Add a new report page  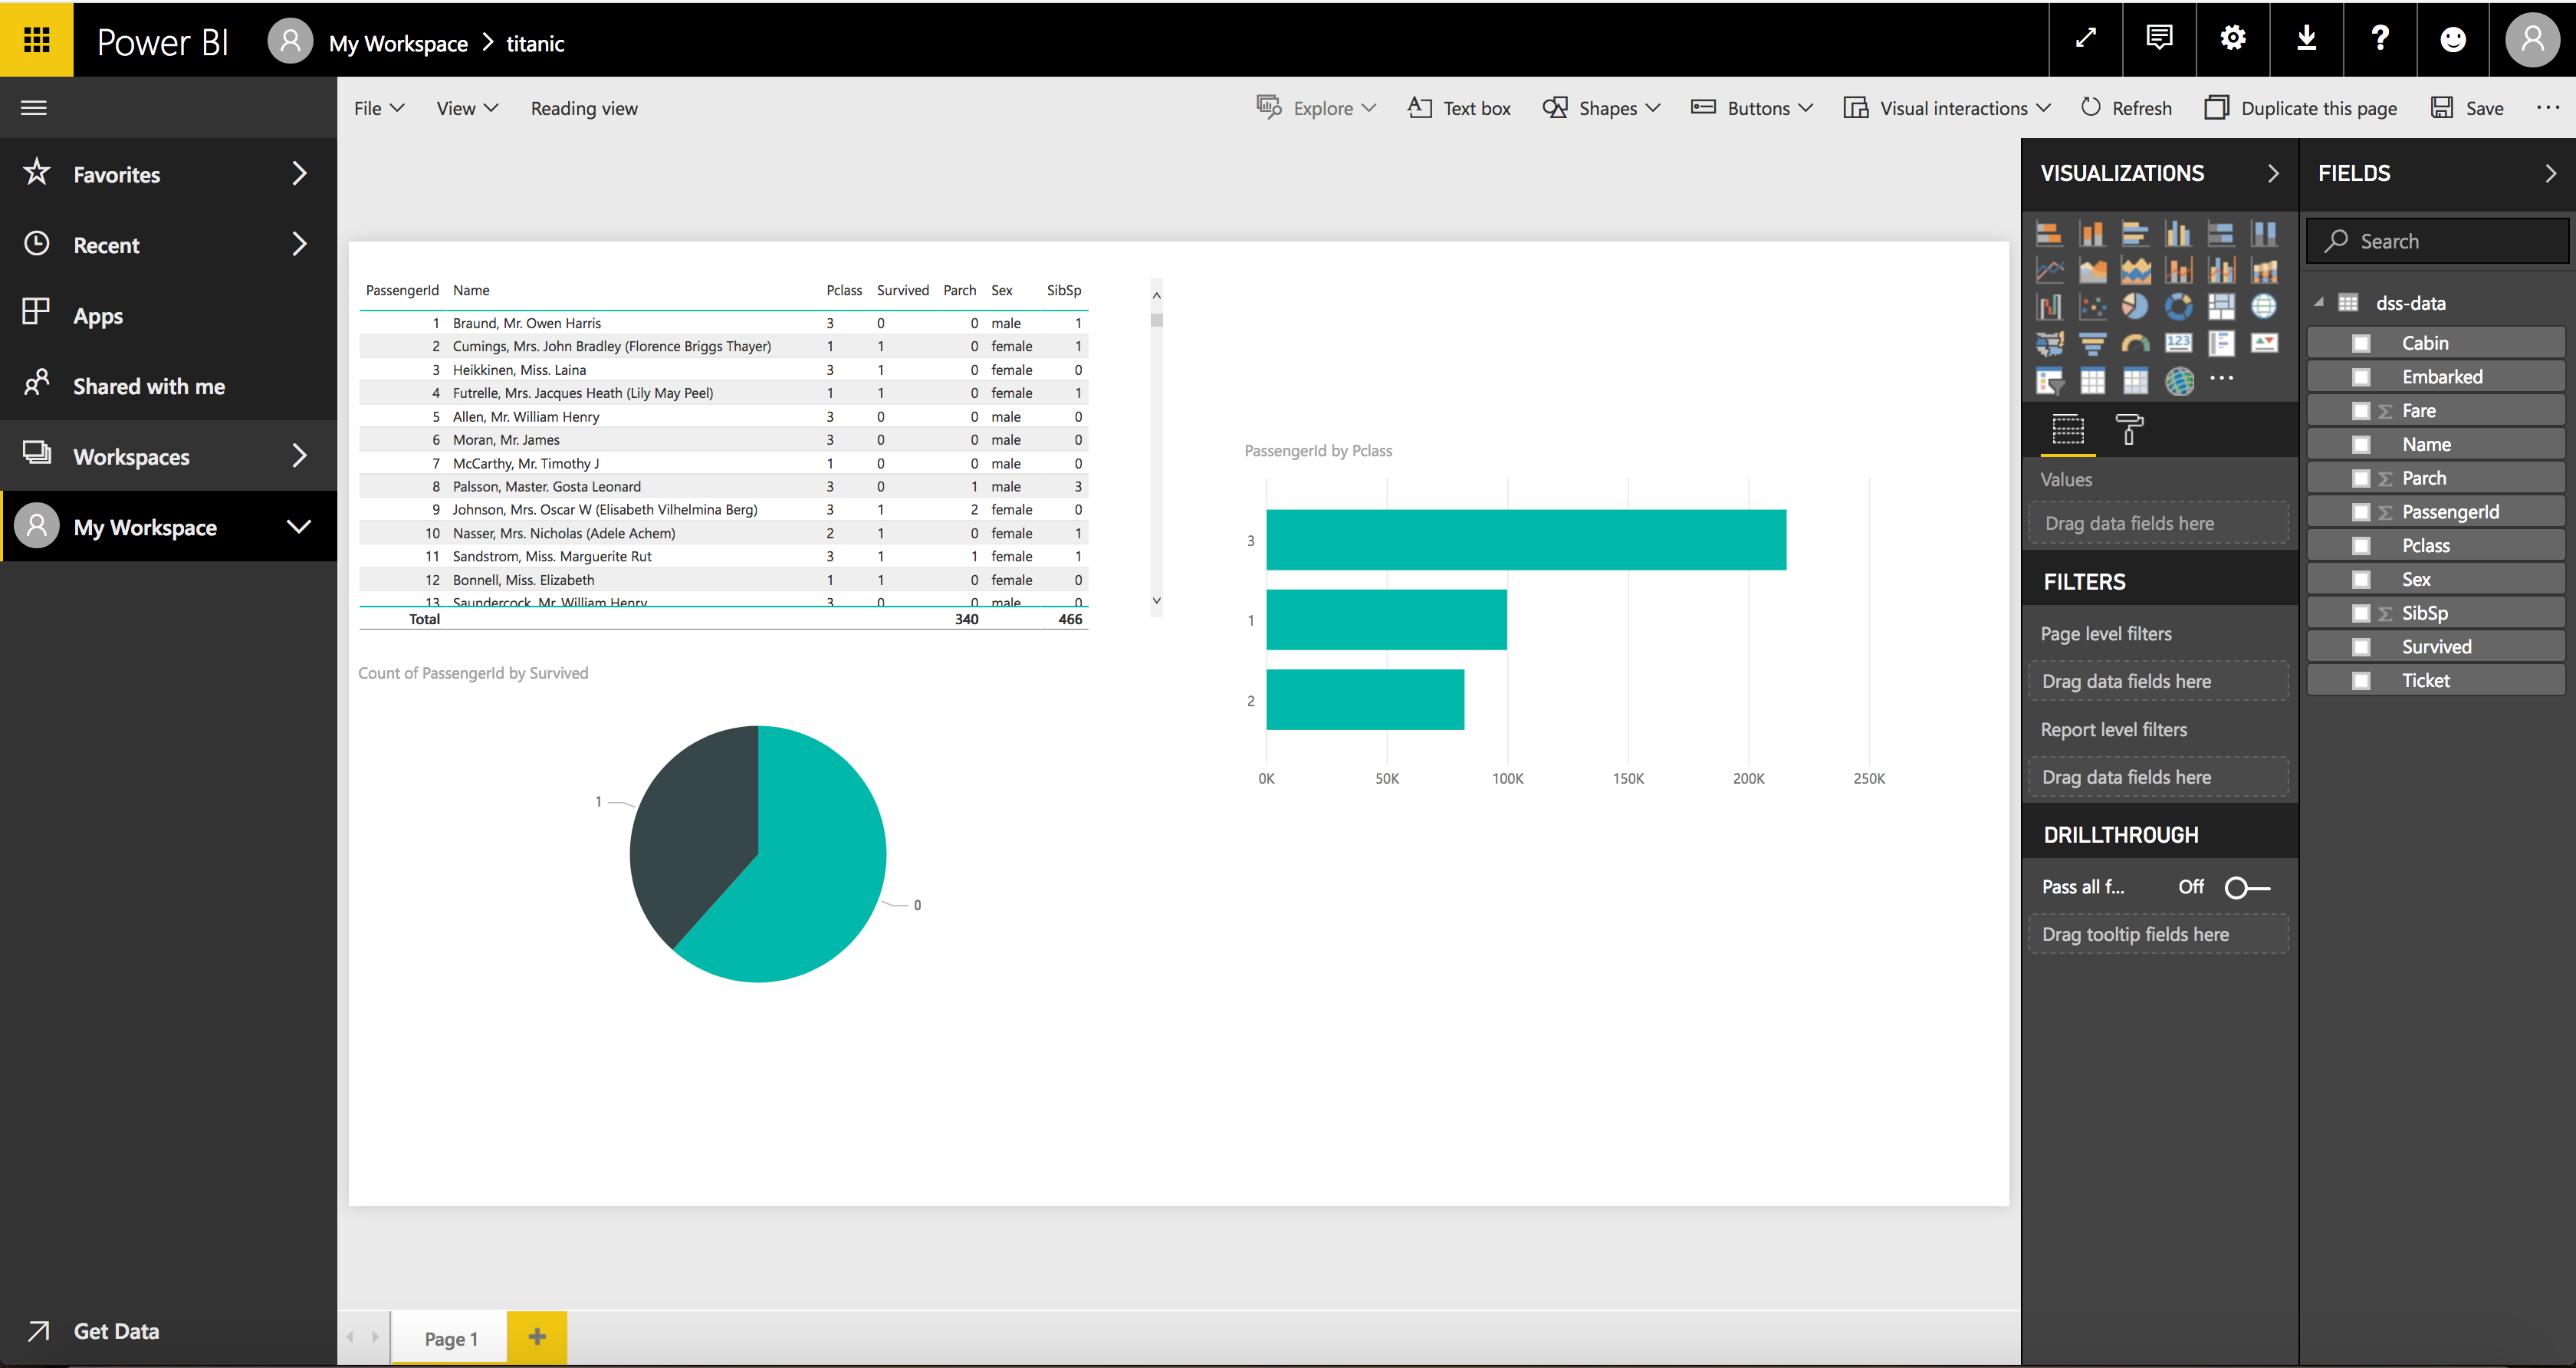point(537,1337)
